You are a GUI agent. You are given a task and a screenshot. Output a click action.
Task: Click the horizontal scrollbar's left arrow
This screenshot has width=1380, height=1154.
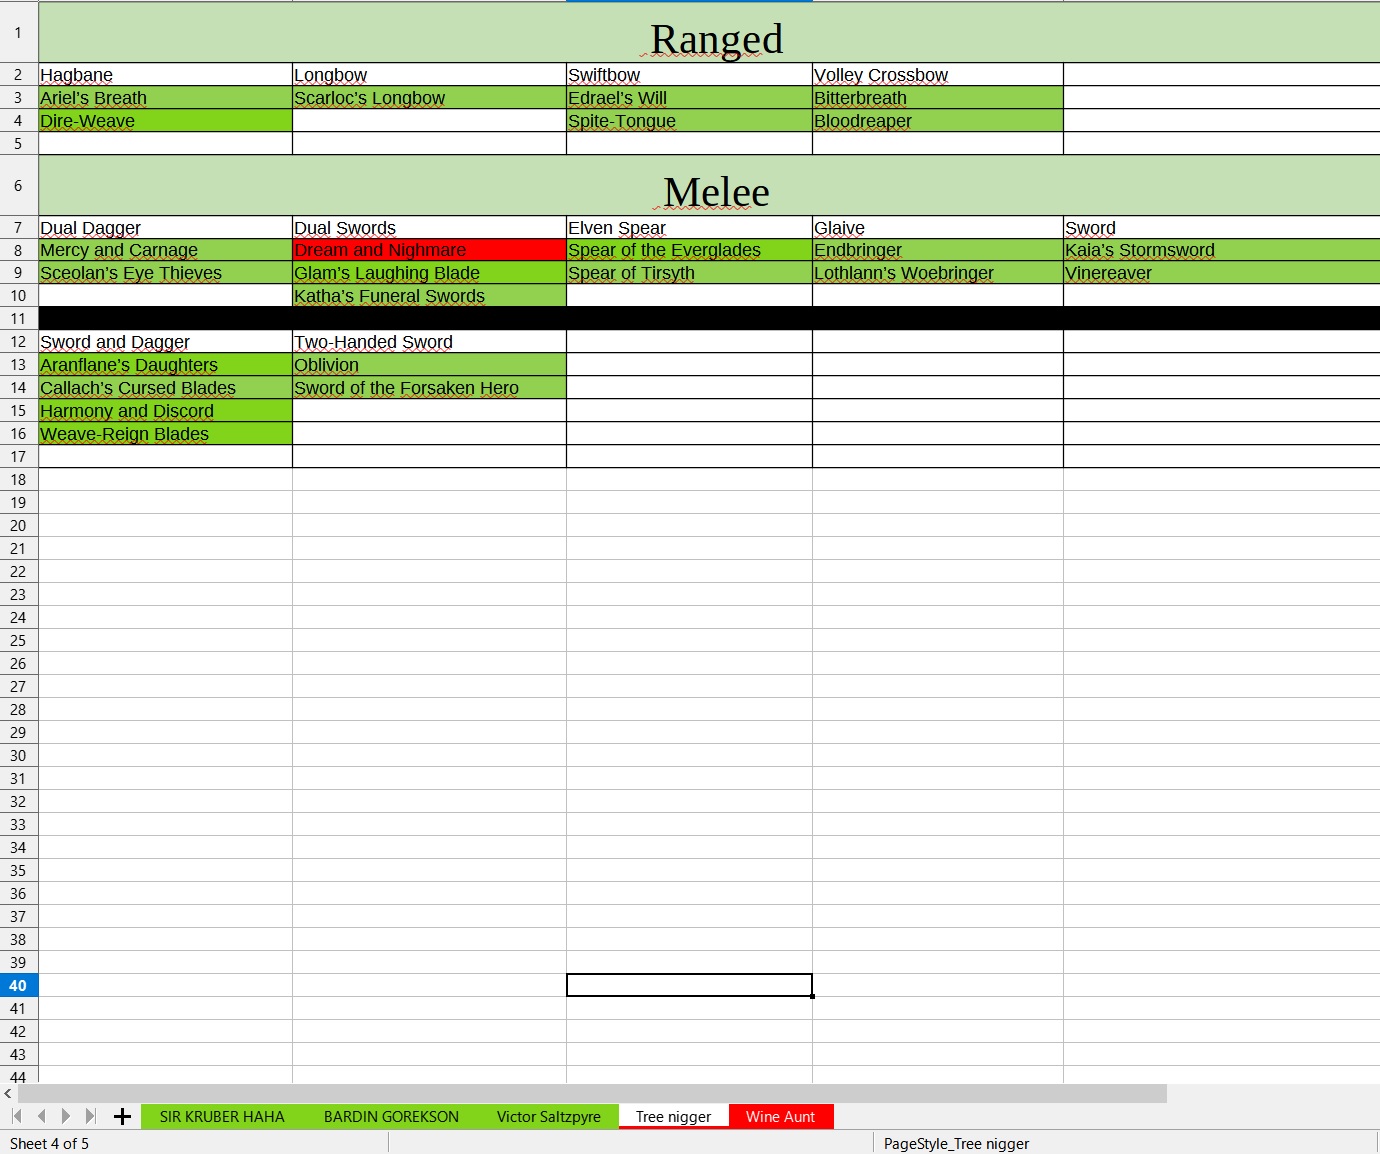pos(8,1094)
